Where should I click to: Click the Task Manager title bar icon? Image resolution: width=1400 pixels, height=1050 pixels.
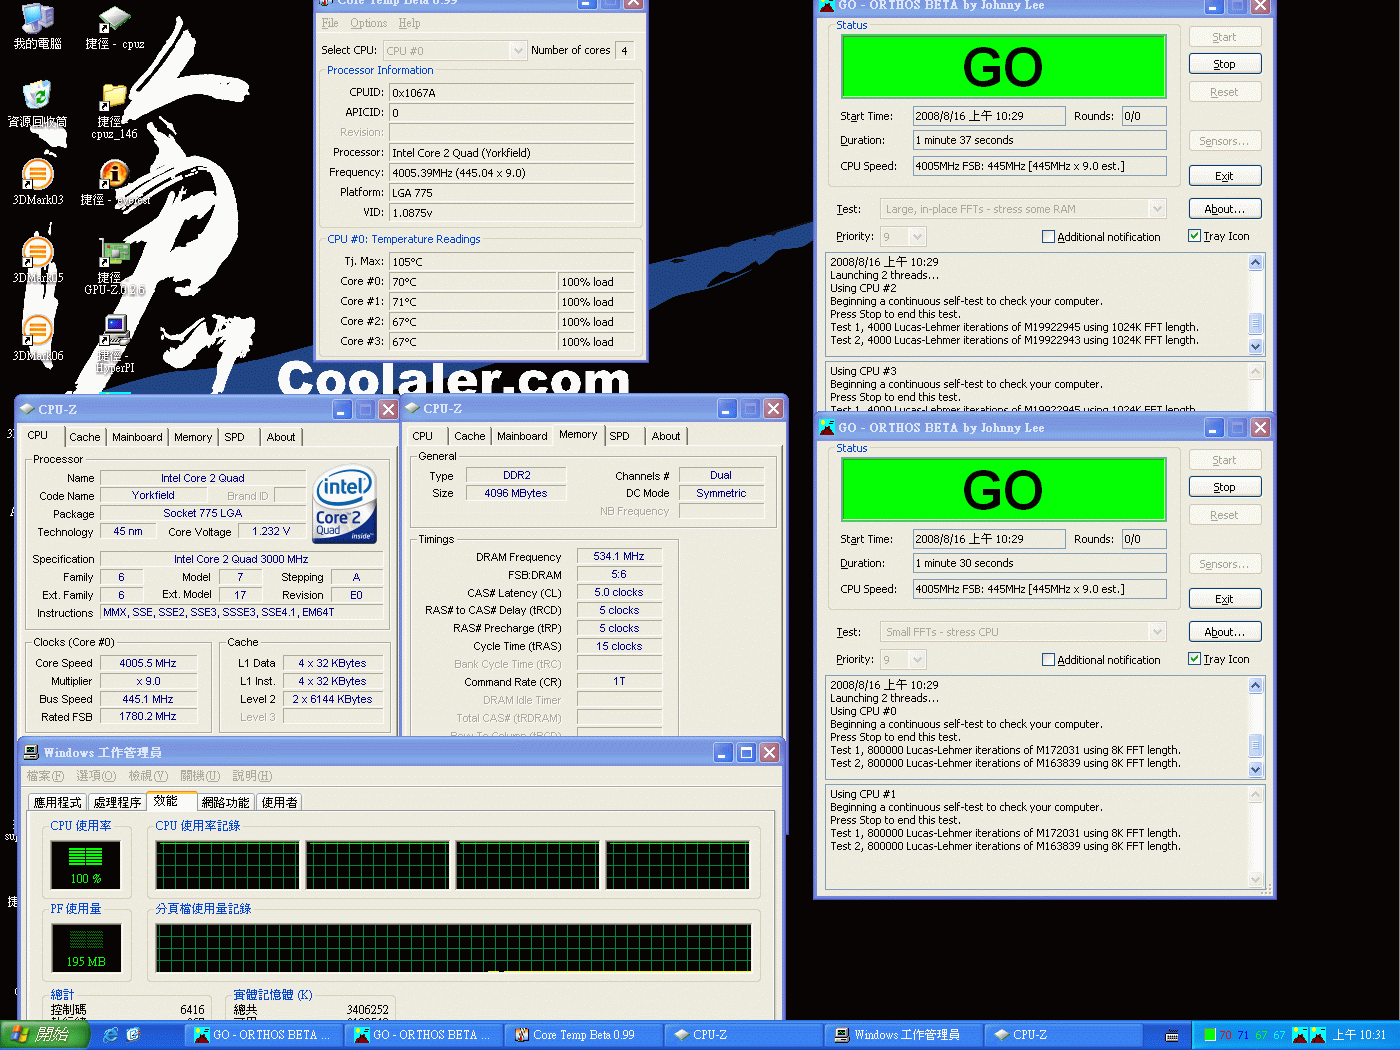pyautogui.click(x=31, y=752)
